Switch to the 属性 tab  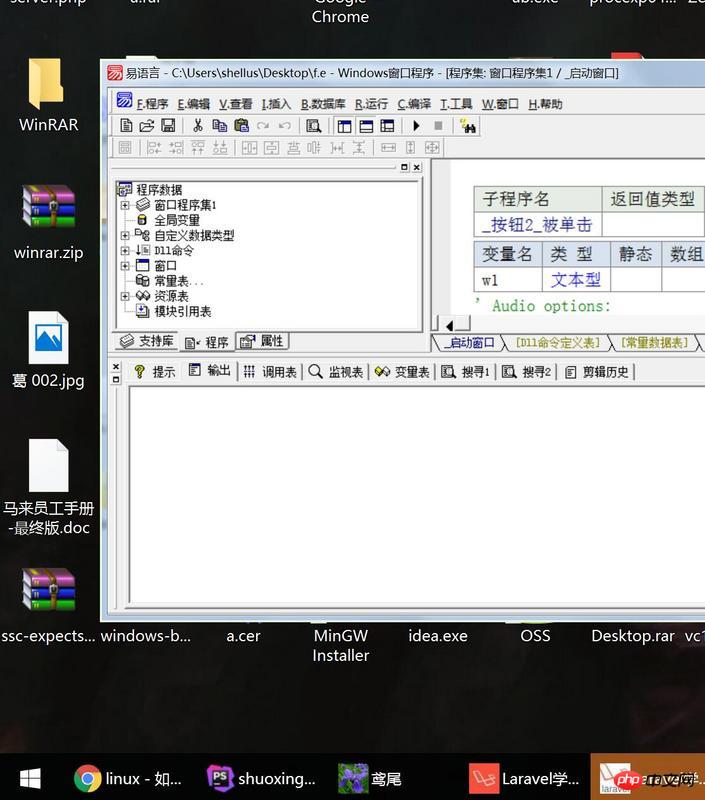263,342
